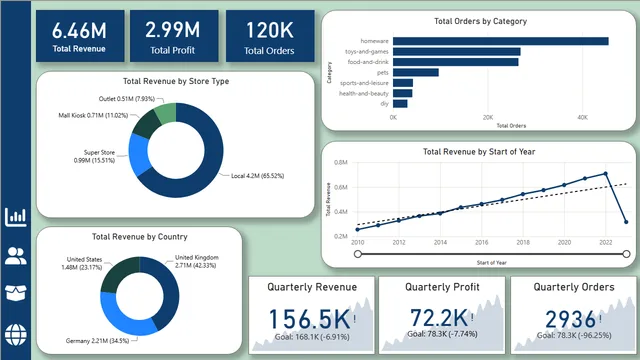Image resolution: width=640 pixels, height=360 pixels.
Task: Click the 'Mall Kiosk 0.71M (11.02%)' label
Action: [x=93, y=116]
